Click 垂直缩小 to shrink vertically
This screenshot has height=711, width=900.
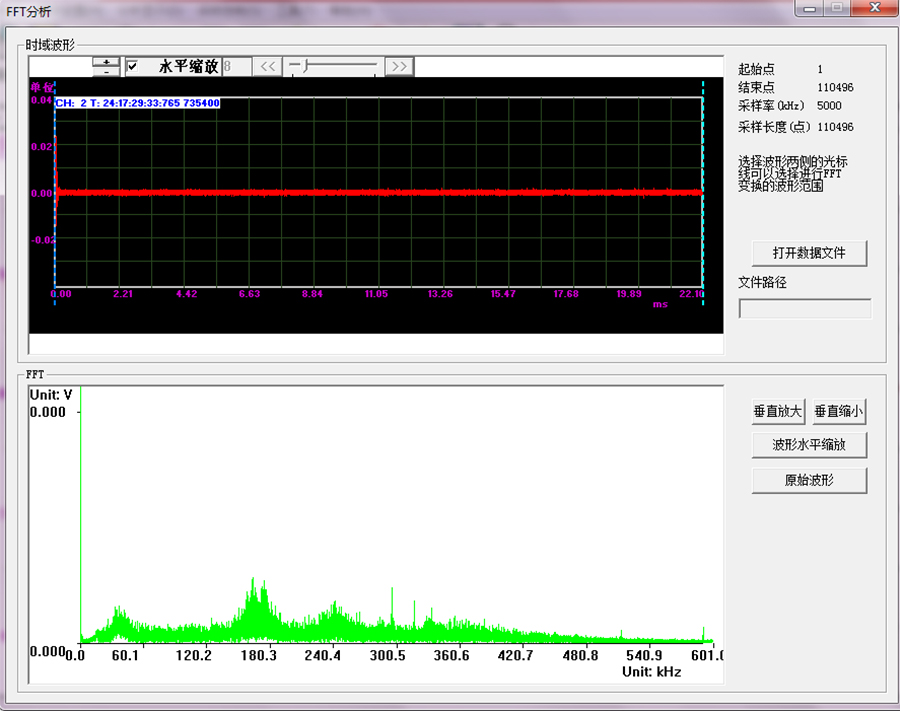click(839, 411)
